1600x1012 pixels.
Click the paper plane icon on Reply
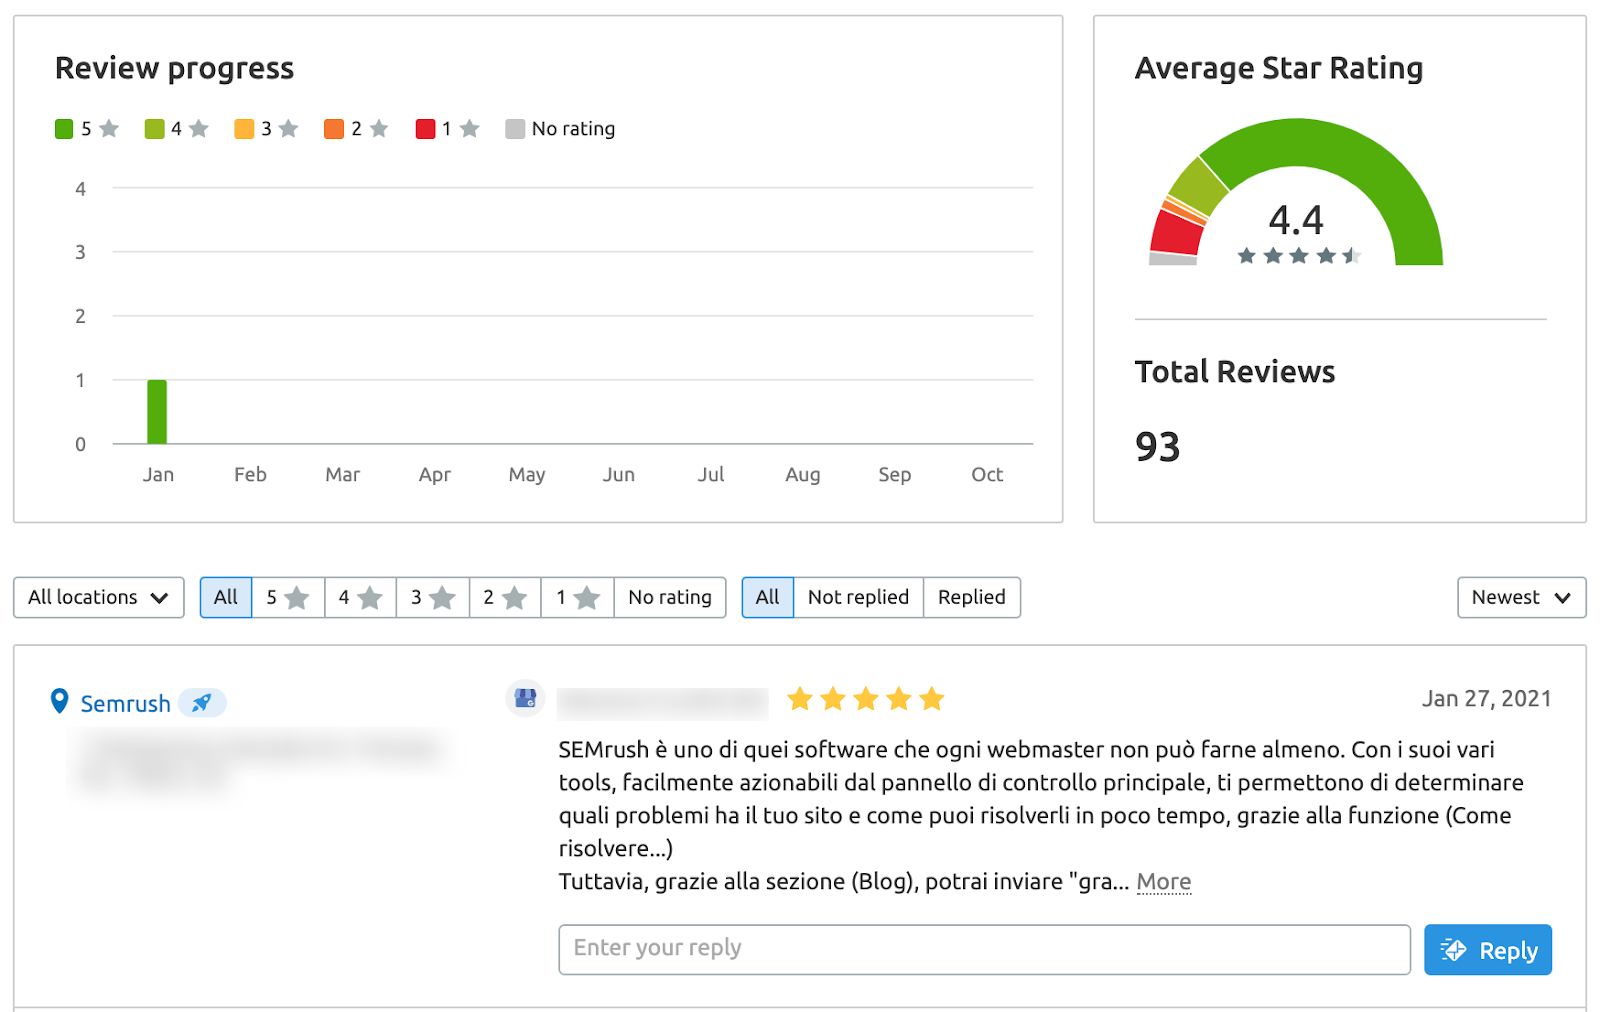coord(1453,950)
